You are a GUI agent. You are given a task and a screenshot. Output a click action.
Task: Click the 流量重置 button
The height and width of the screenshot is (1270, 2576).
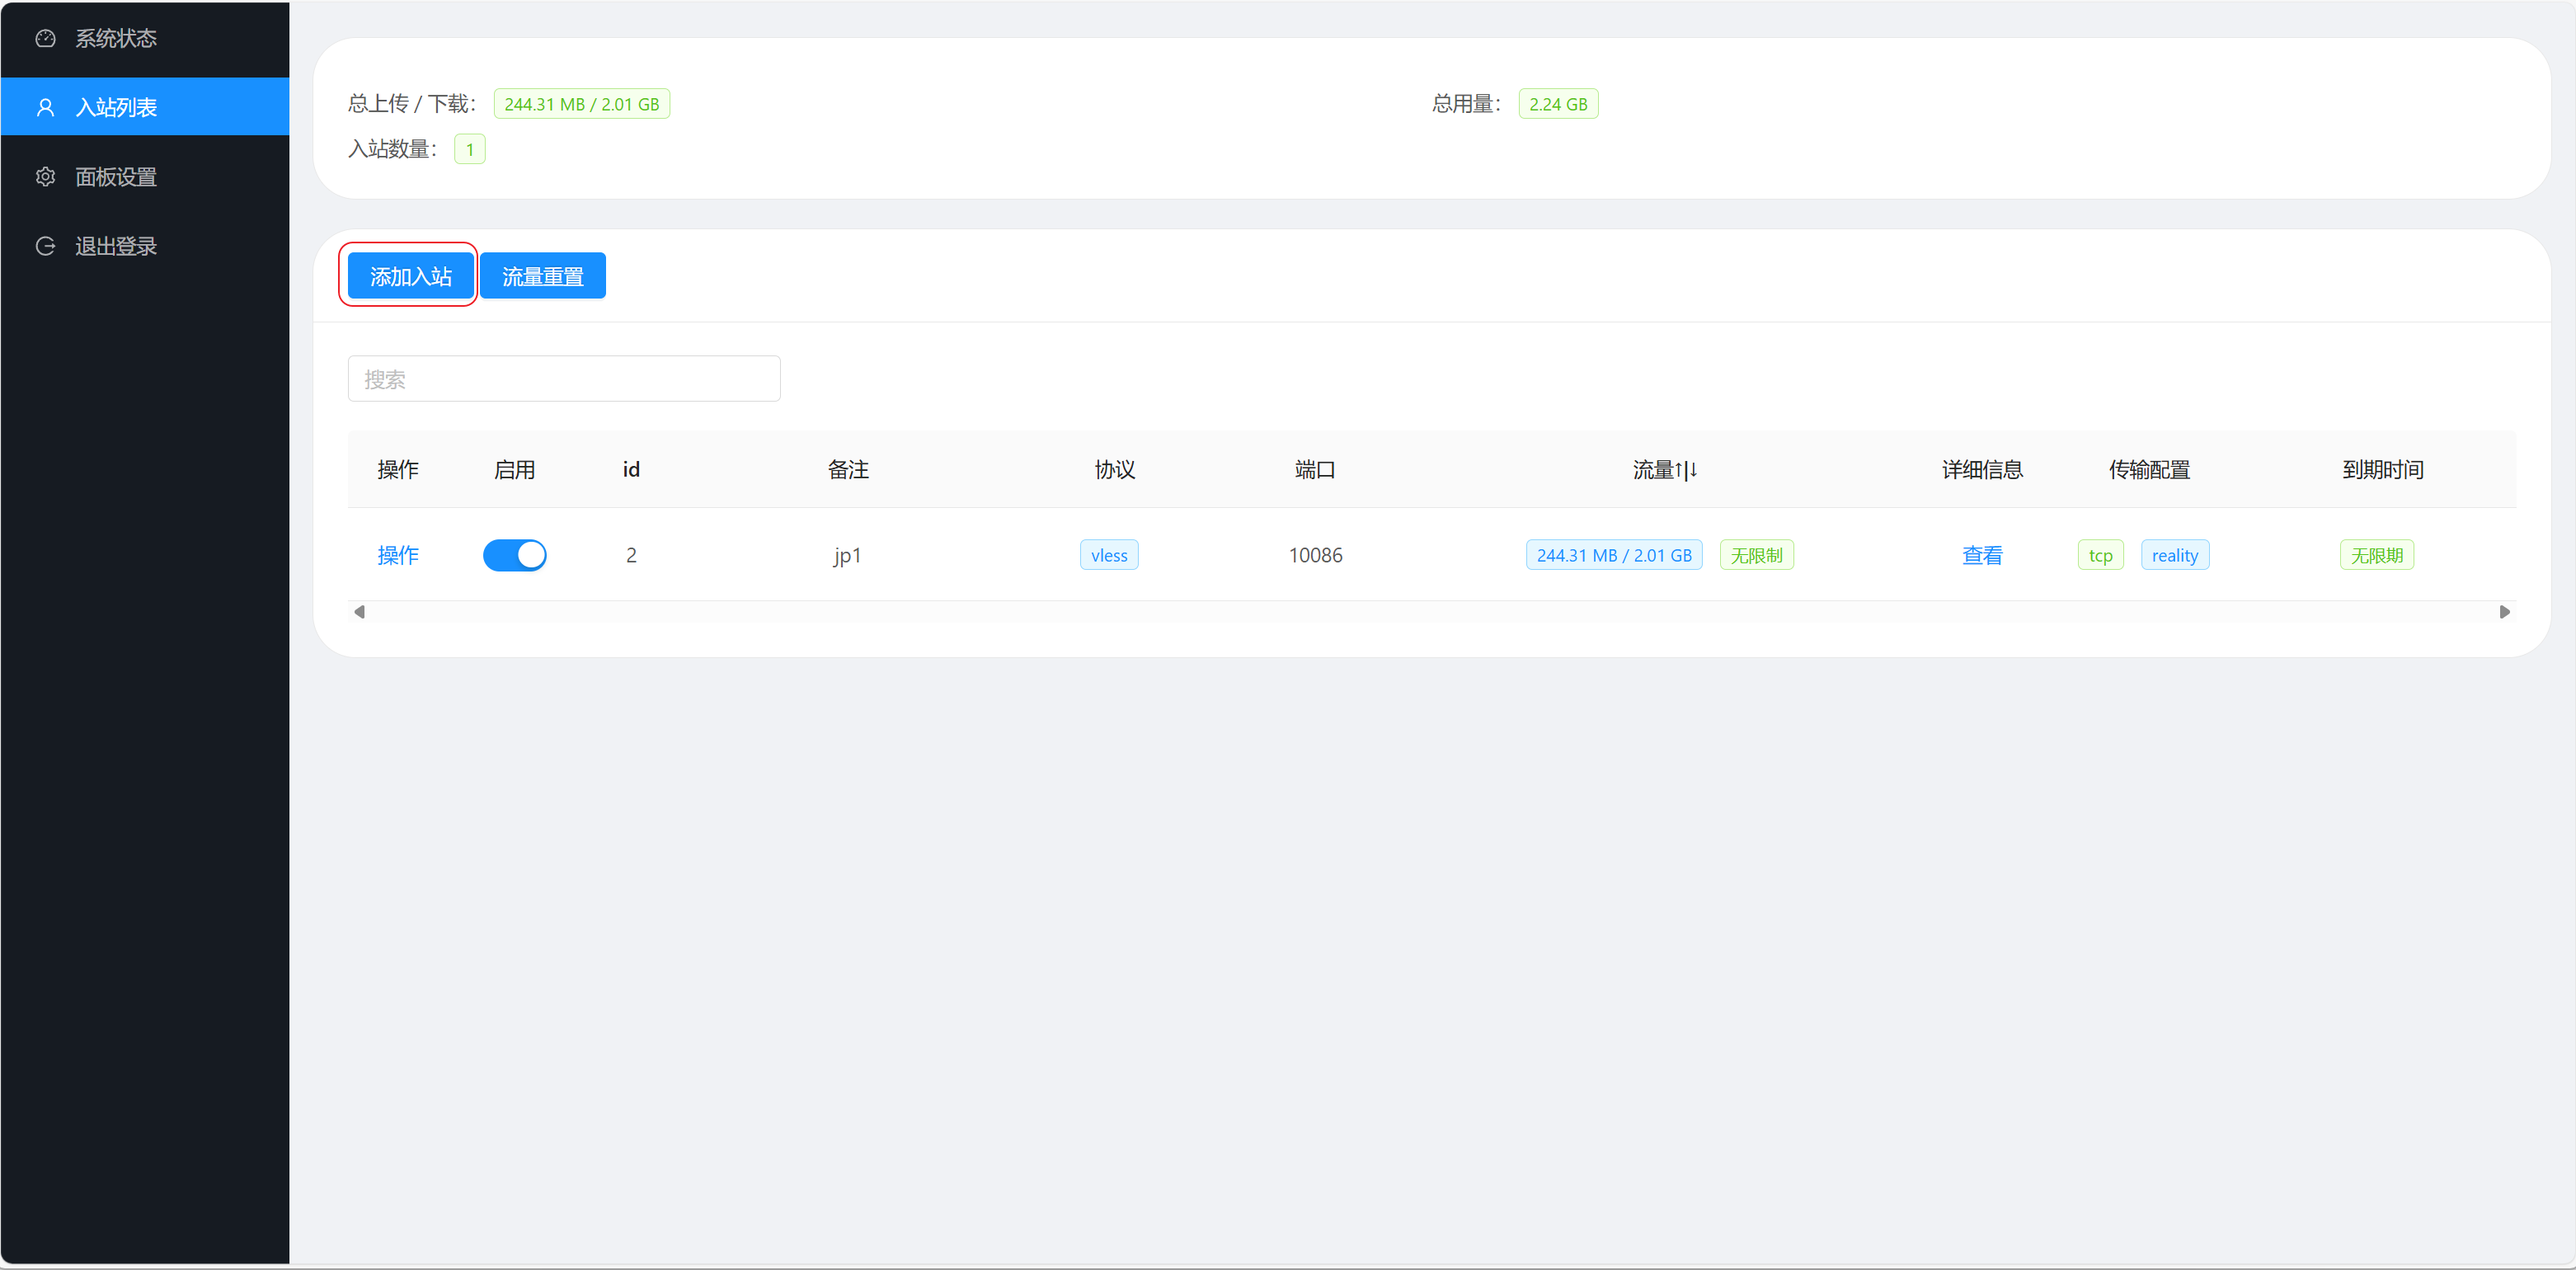coord(543,276)
